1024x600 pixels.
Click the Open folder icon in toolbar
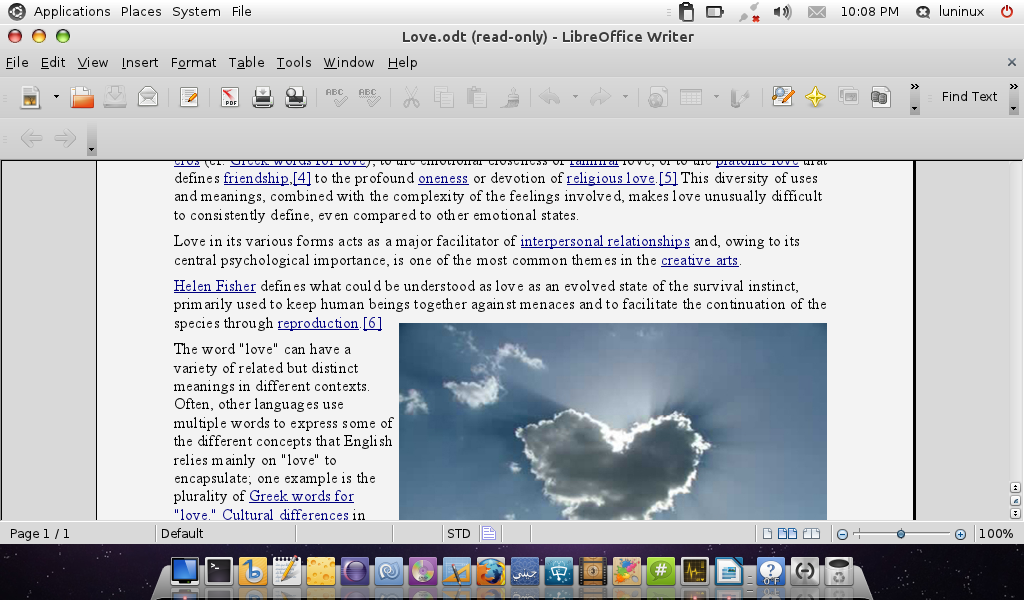(x=82, y=97)
